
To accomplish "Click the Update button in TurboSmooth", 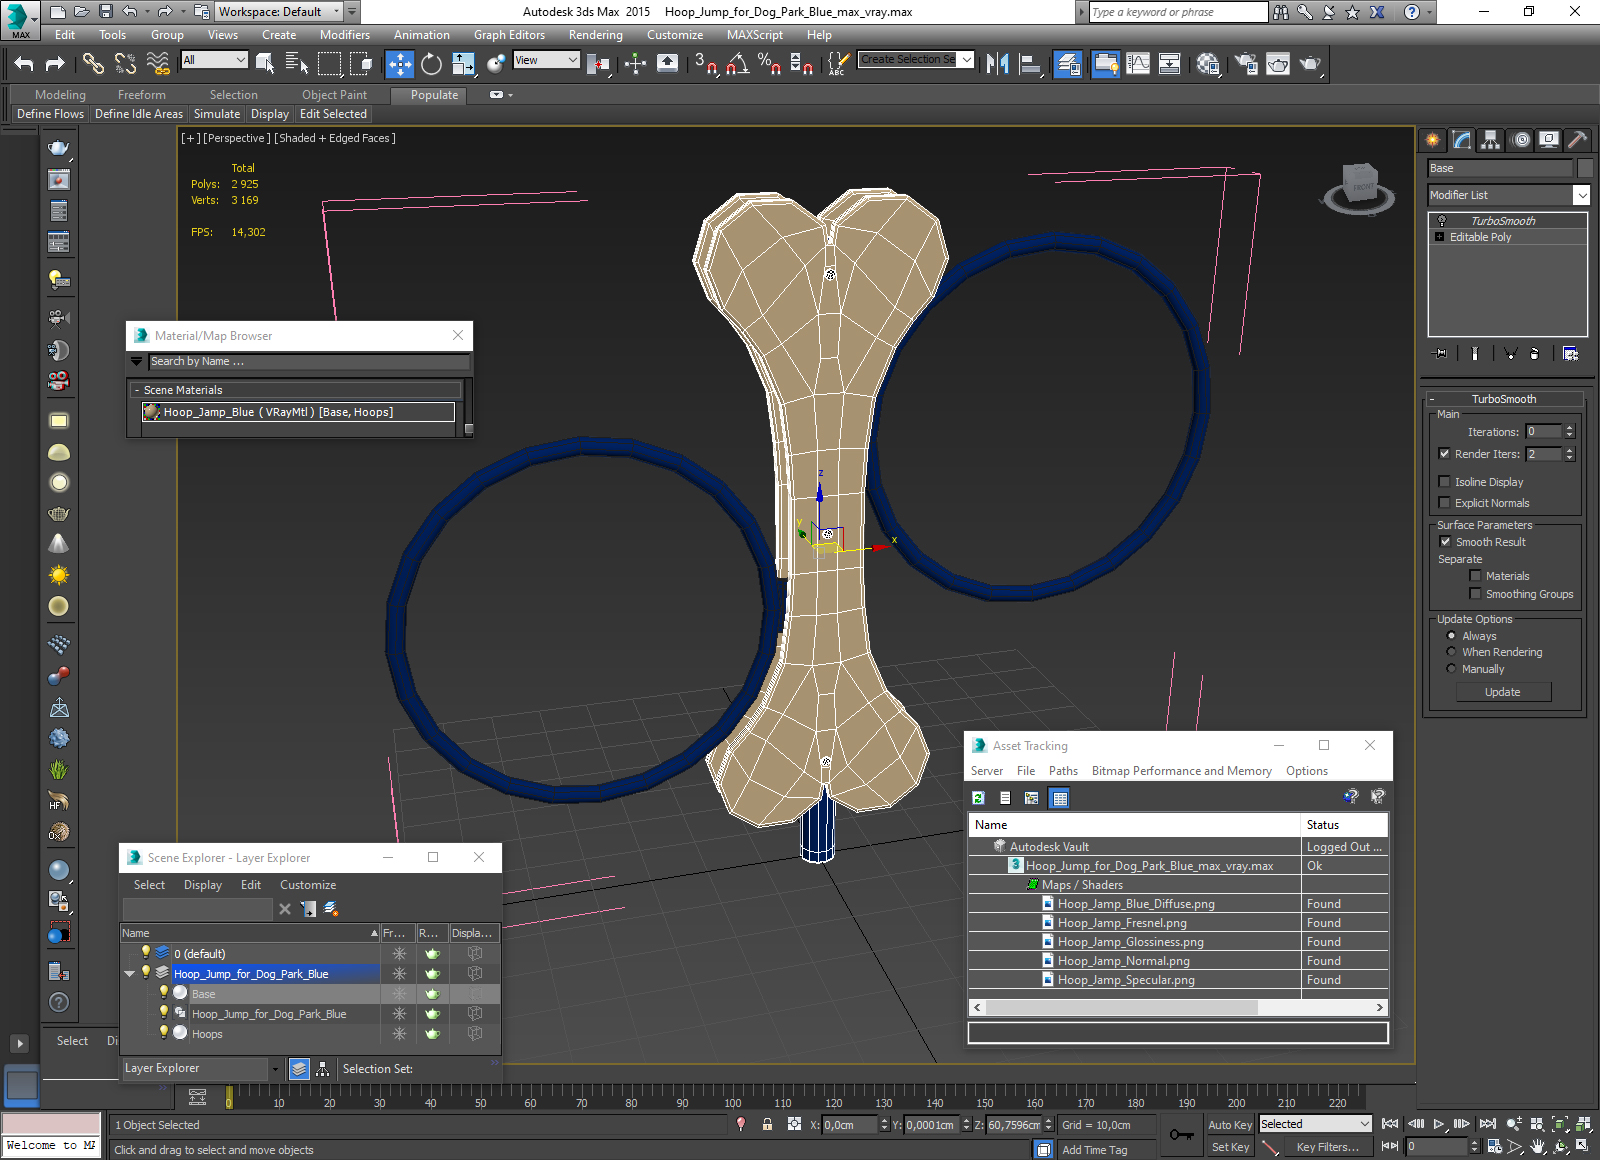I will tap(1503, 692).
